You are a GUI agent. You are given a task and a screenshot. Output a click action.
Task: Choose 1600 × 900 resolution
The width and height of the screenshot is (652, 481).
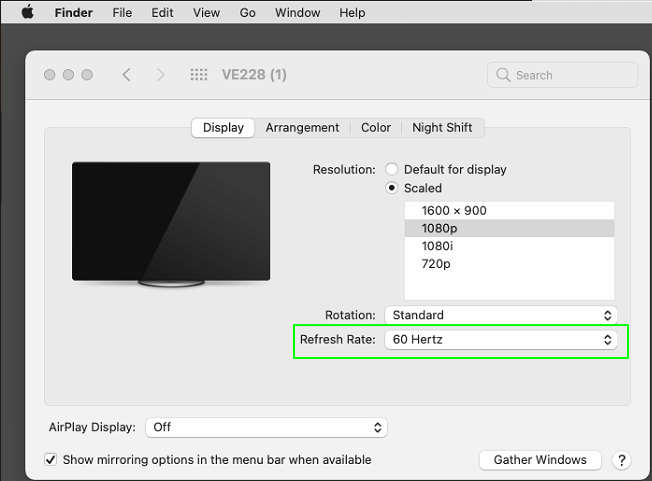454,210
